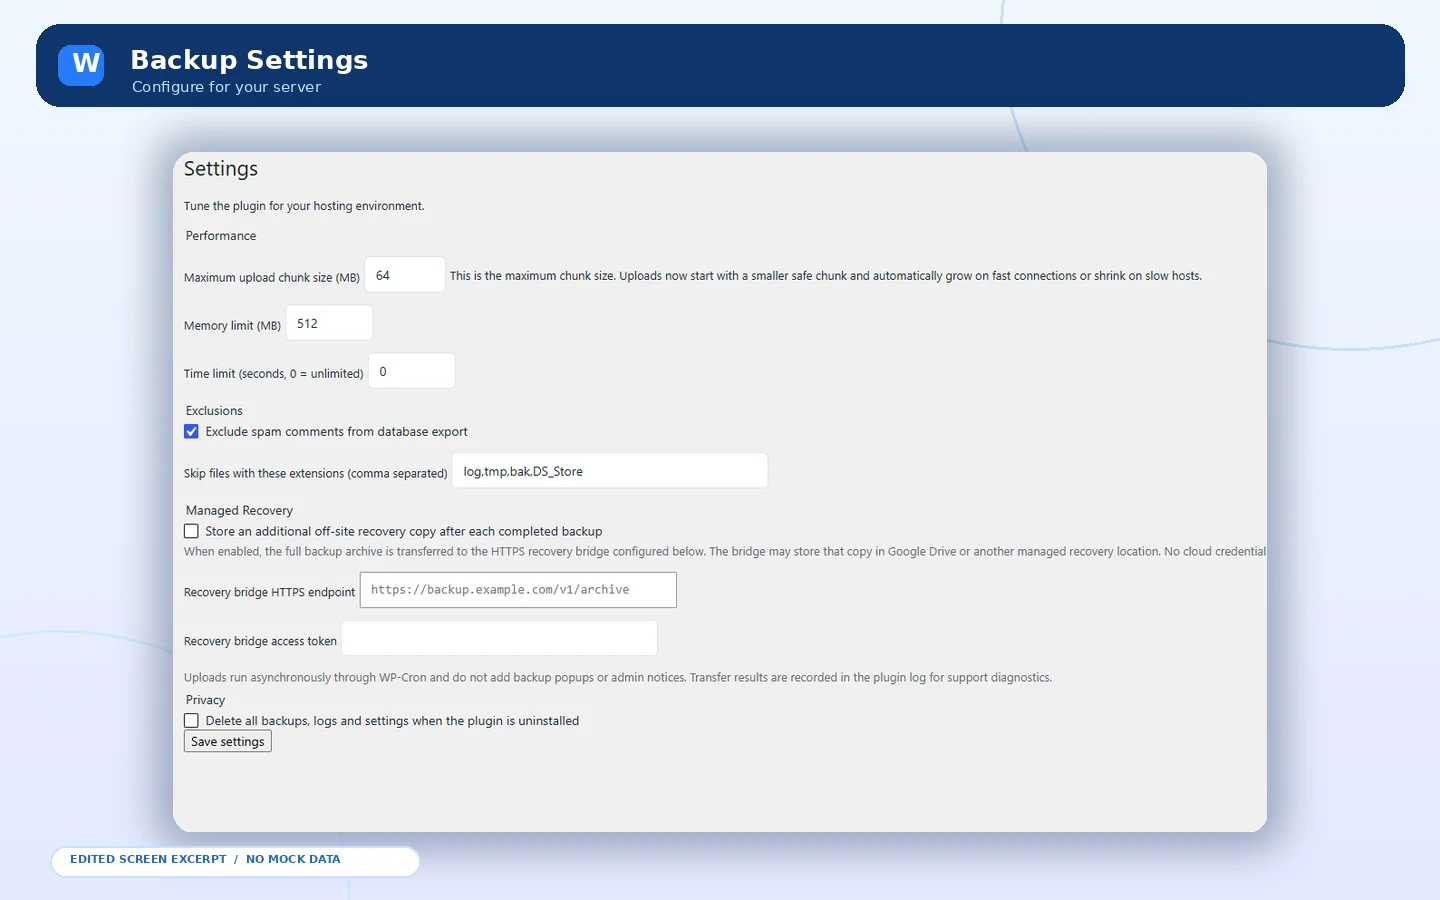Tick Delete all backups when plugin uninstalled
The height and width of the screenshot is (900, 1440).
coord(191,720)
